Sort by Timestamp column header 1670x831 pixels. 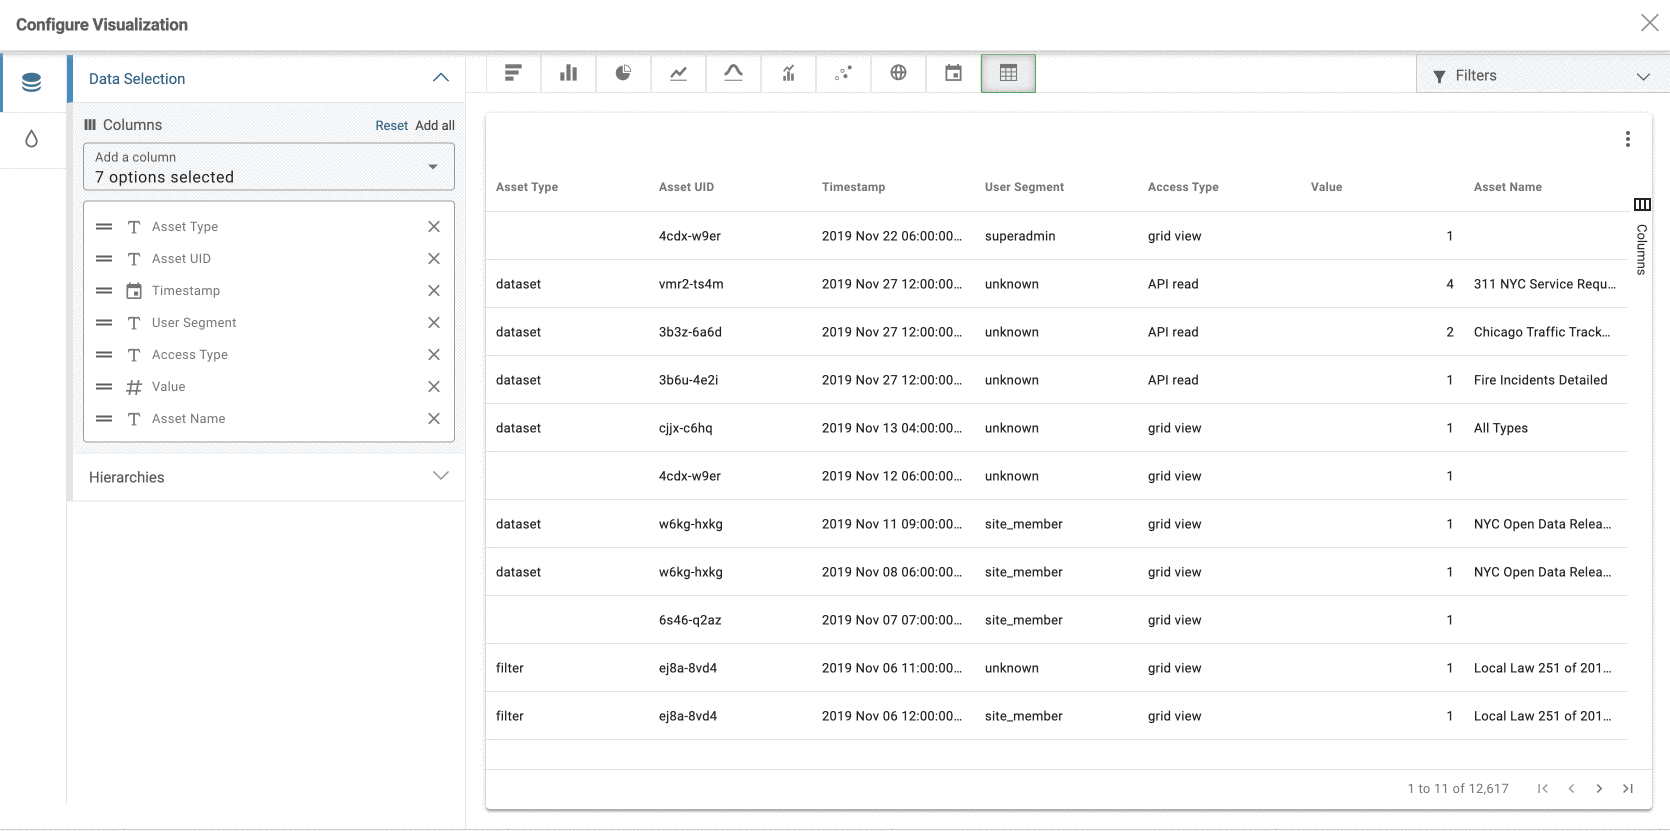coord(853,187)
